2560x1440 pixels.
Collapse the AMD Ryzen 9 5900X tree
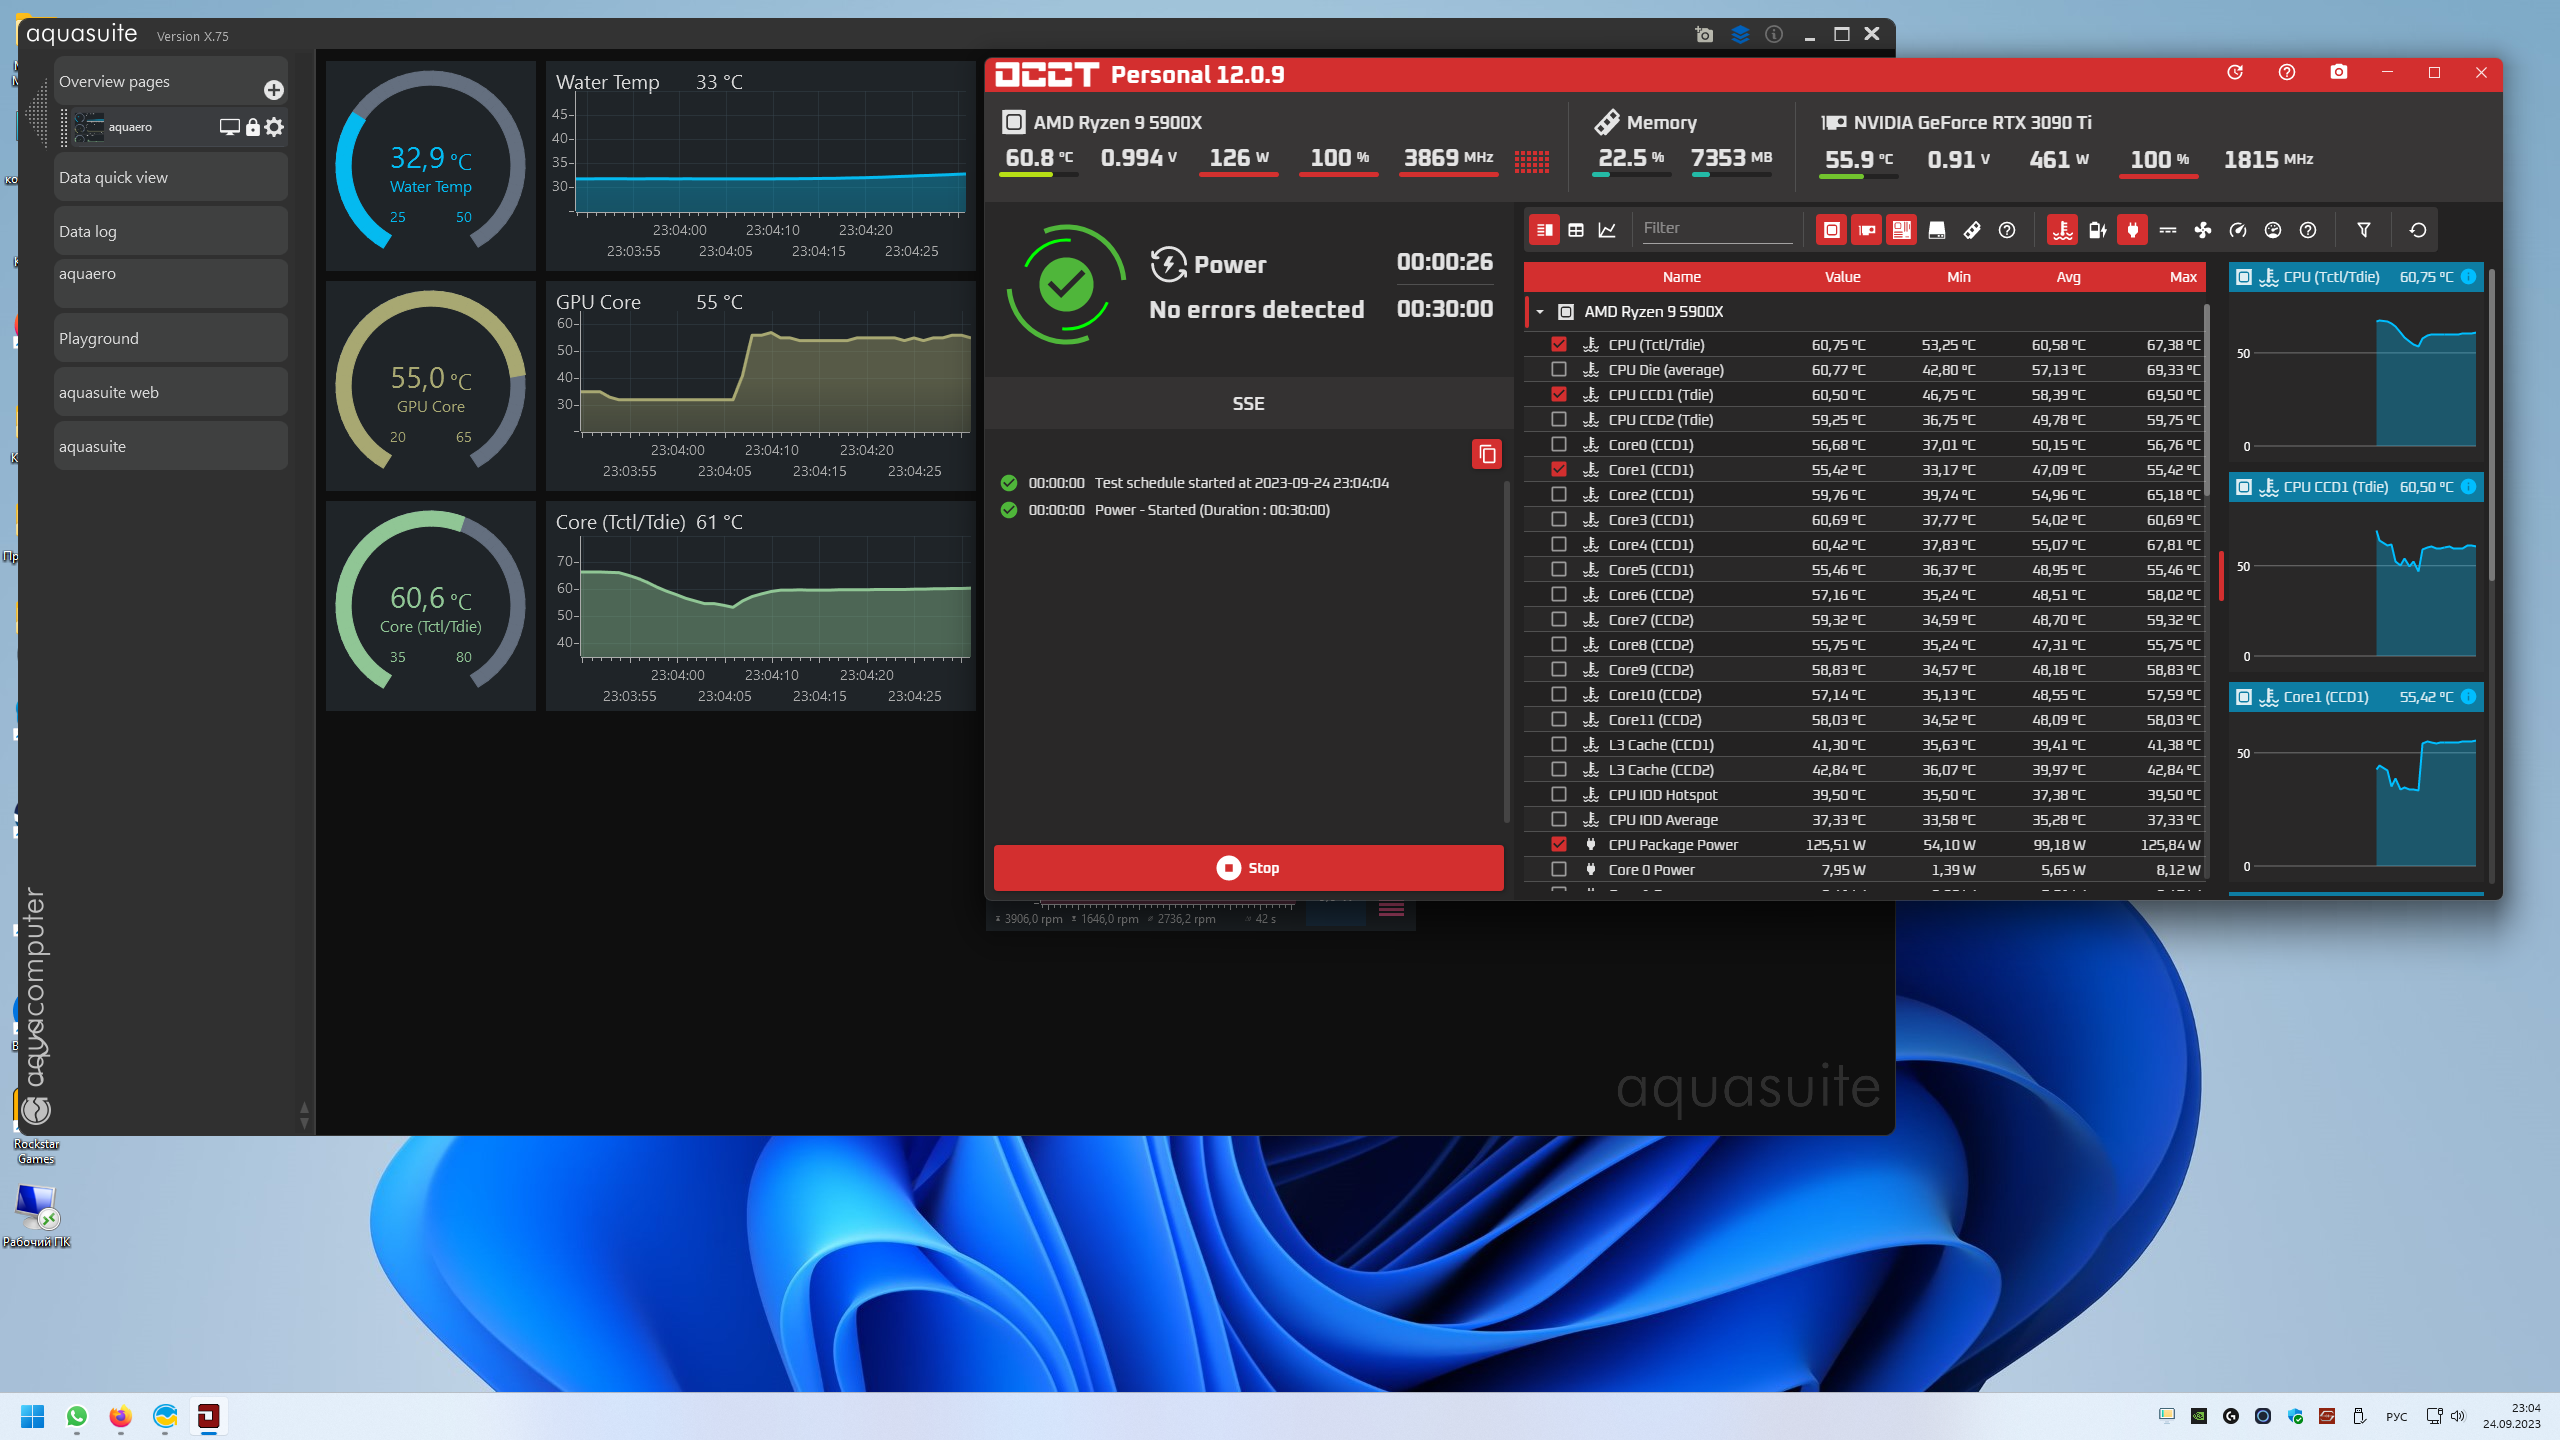click(1540, 312)
